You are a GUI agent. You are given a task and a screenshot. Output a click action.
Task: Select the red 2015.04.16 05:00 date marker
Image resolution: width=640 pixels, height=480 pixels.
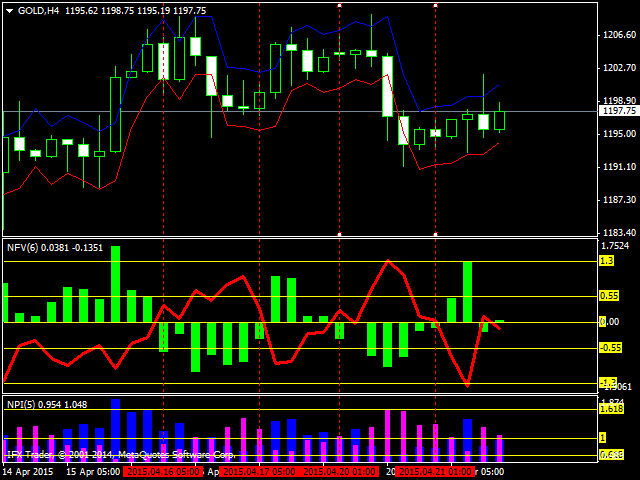[x=163, y=472]
